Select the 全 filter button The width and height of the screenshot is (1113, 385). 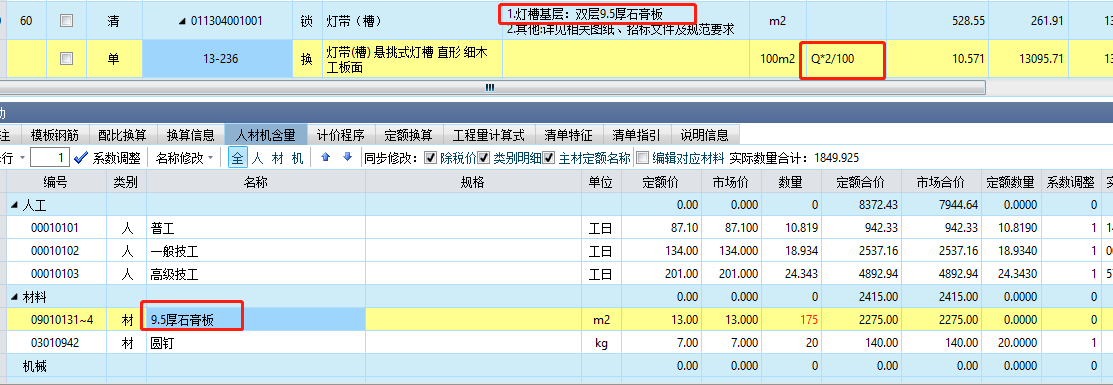click(x=238, y=158)
